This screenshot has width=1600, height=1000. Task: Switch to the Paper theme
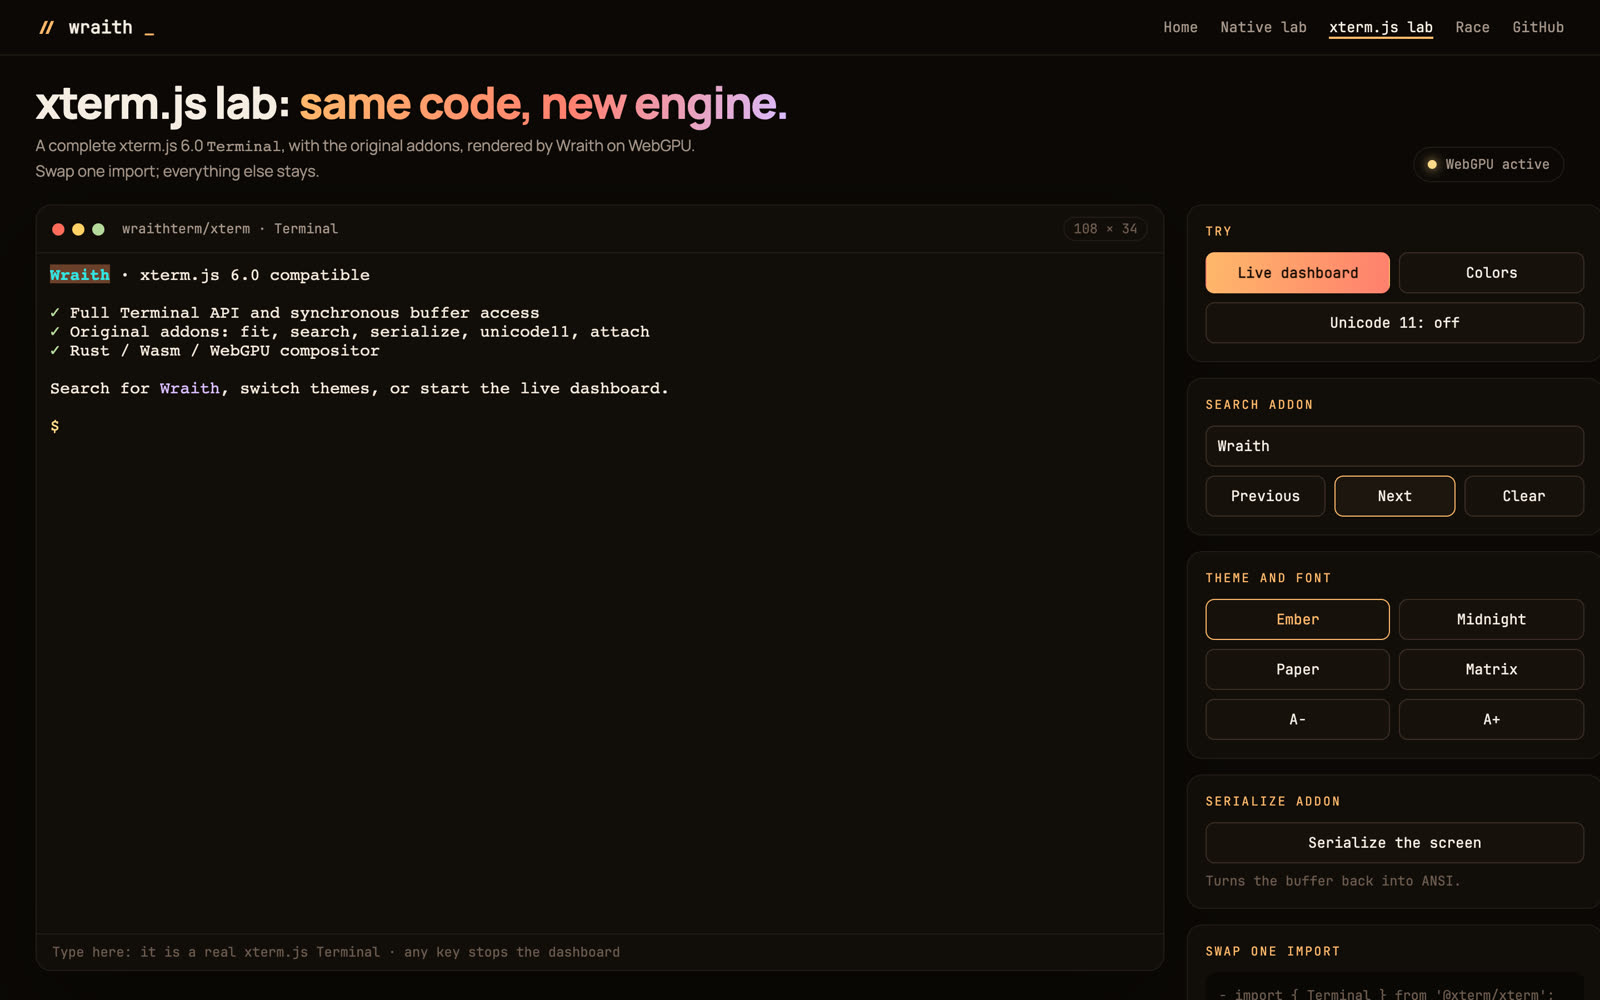[1297, 670]
